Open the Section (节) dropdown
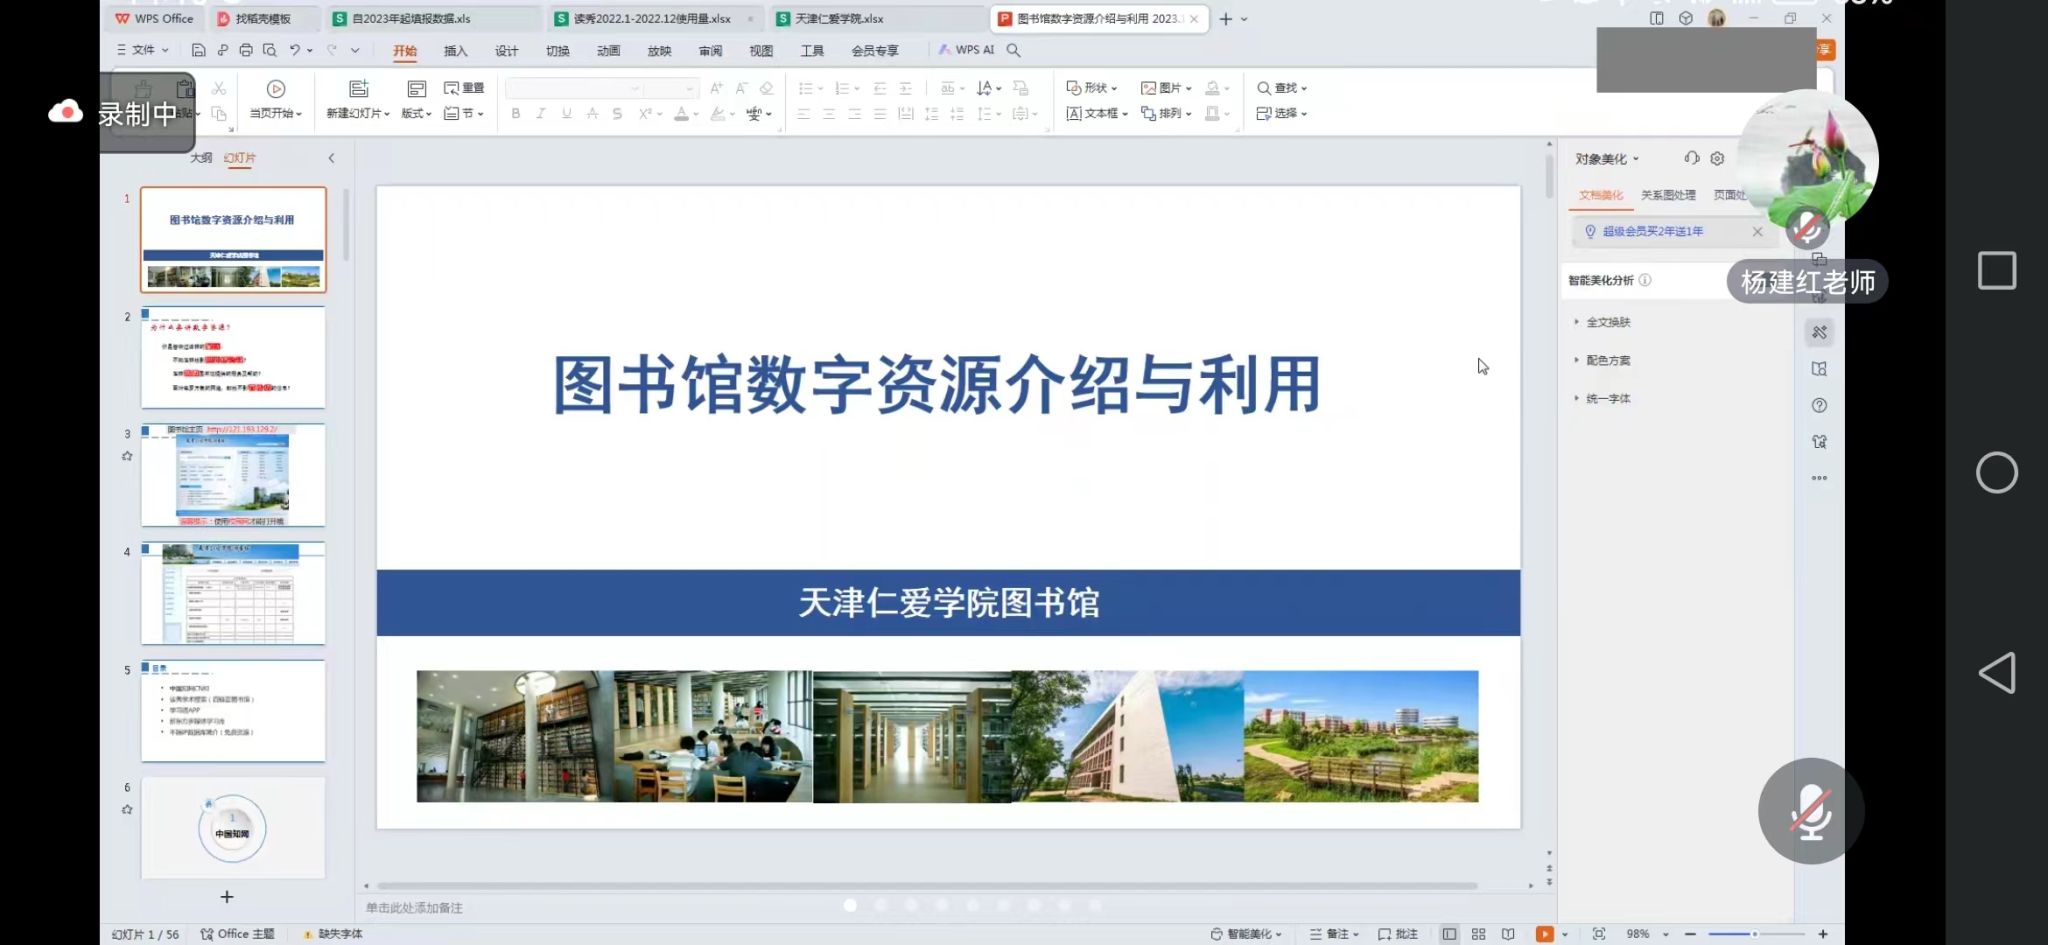Image resolution: width=2048 pixels, height=945 pixels. click(x=464, y=114)
